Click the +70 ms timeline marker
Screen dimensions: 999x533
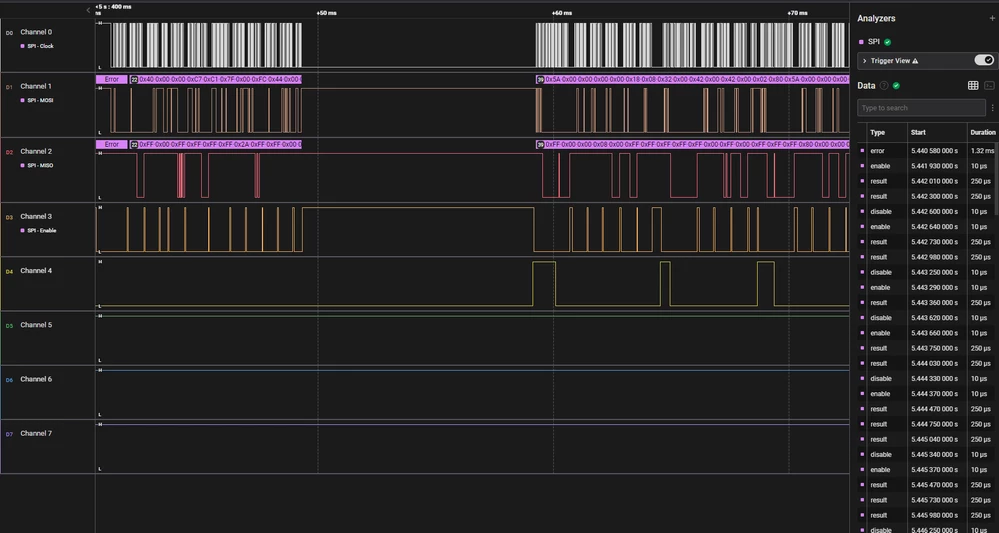coord(797,13)
